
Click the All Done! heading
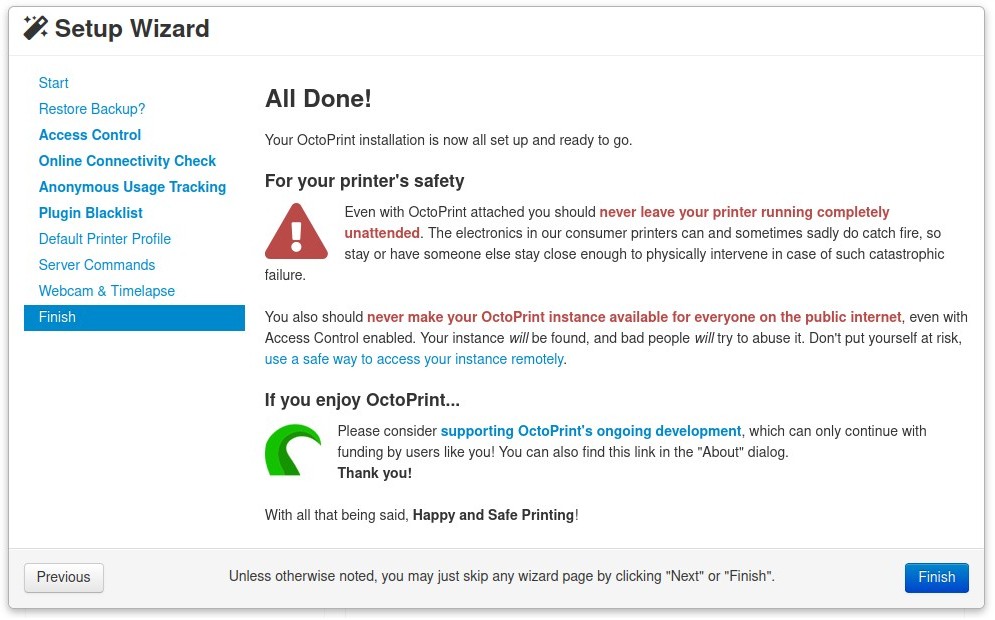click(x=318, y=98)
